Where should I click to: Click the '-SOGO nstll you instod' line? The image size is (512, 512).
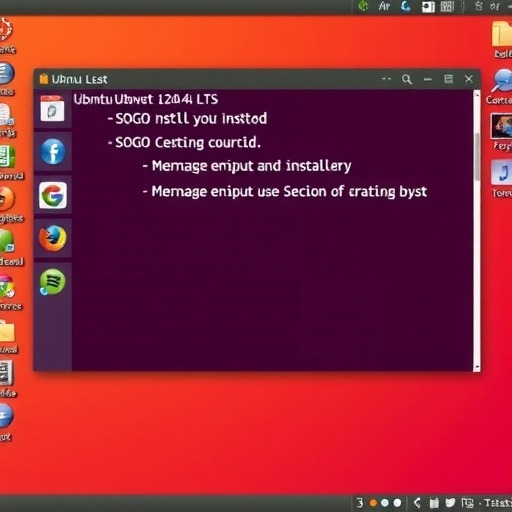tap(187, 119)
